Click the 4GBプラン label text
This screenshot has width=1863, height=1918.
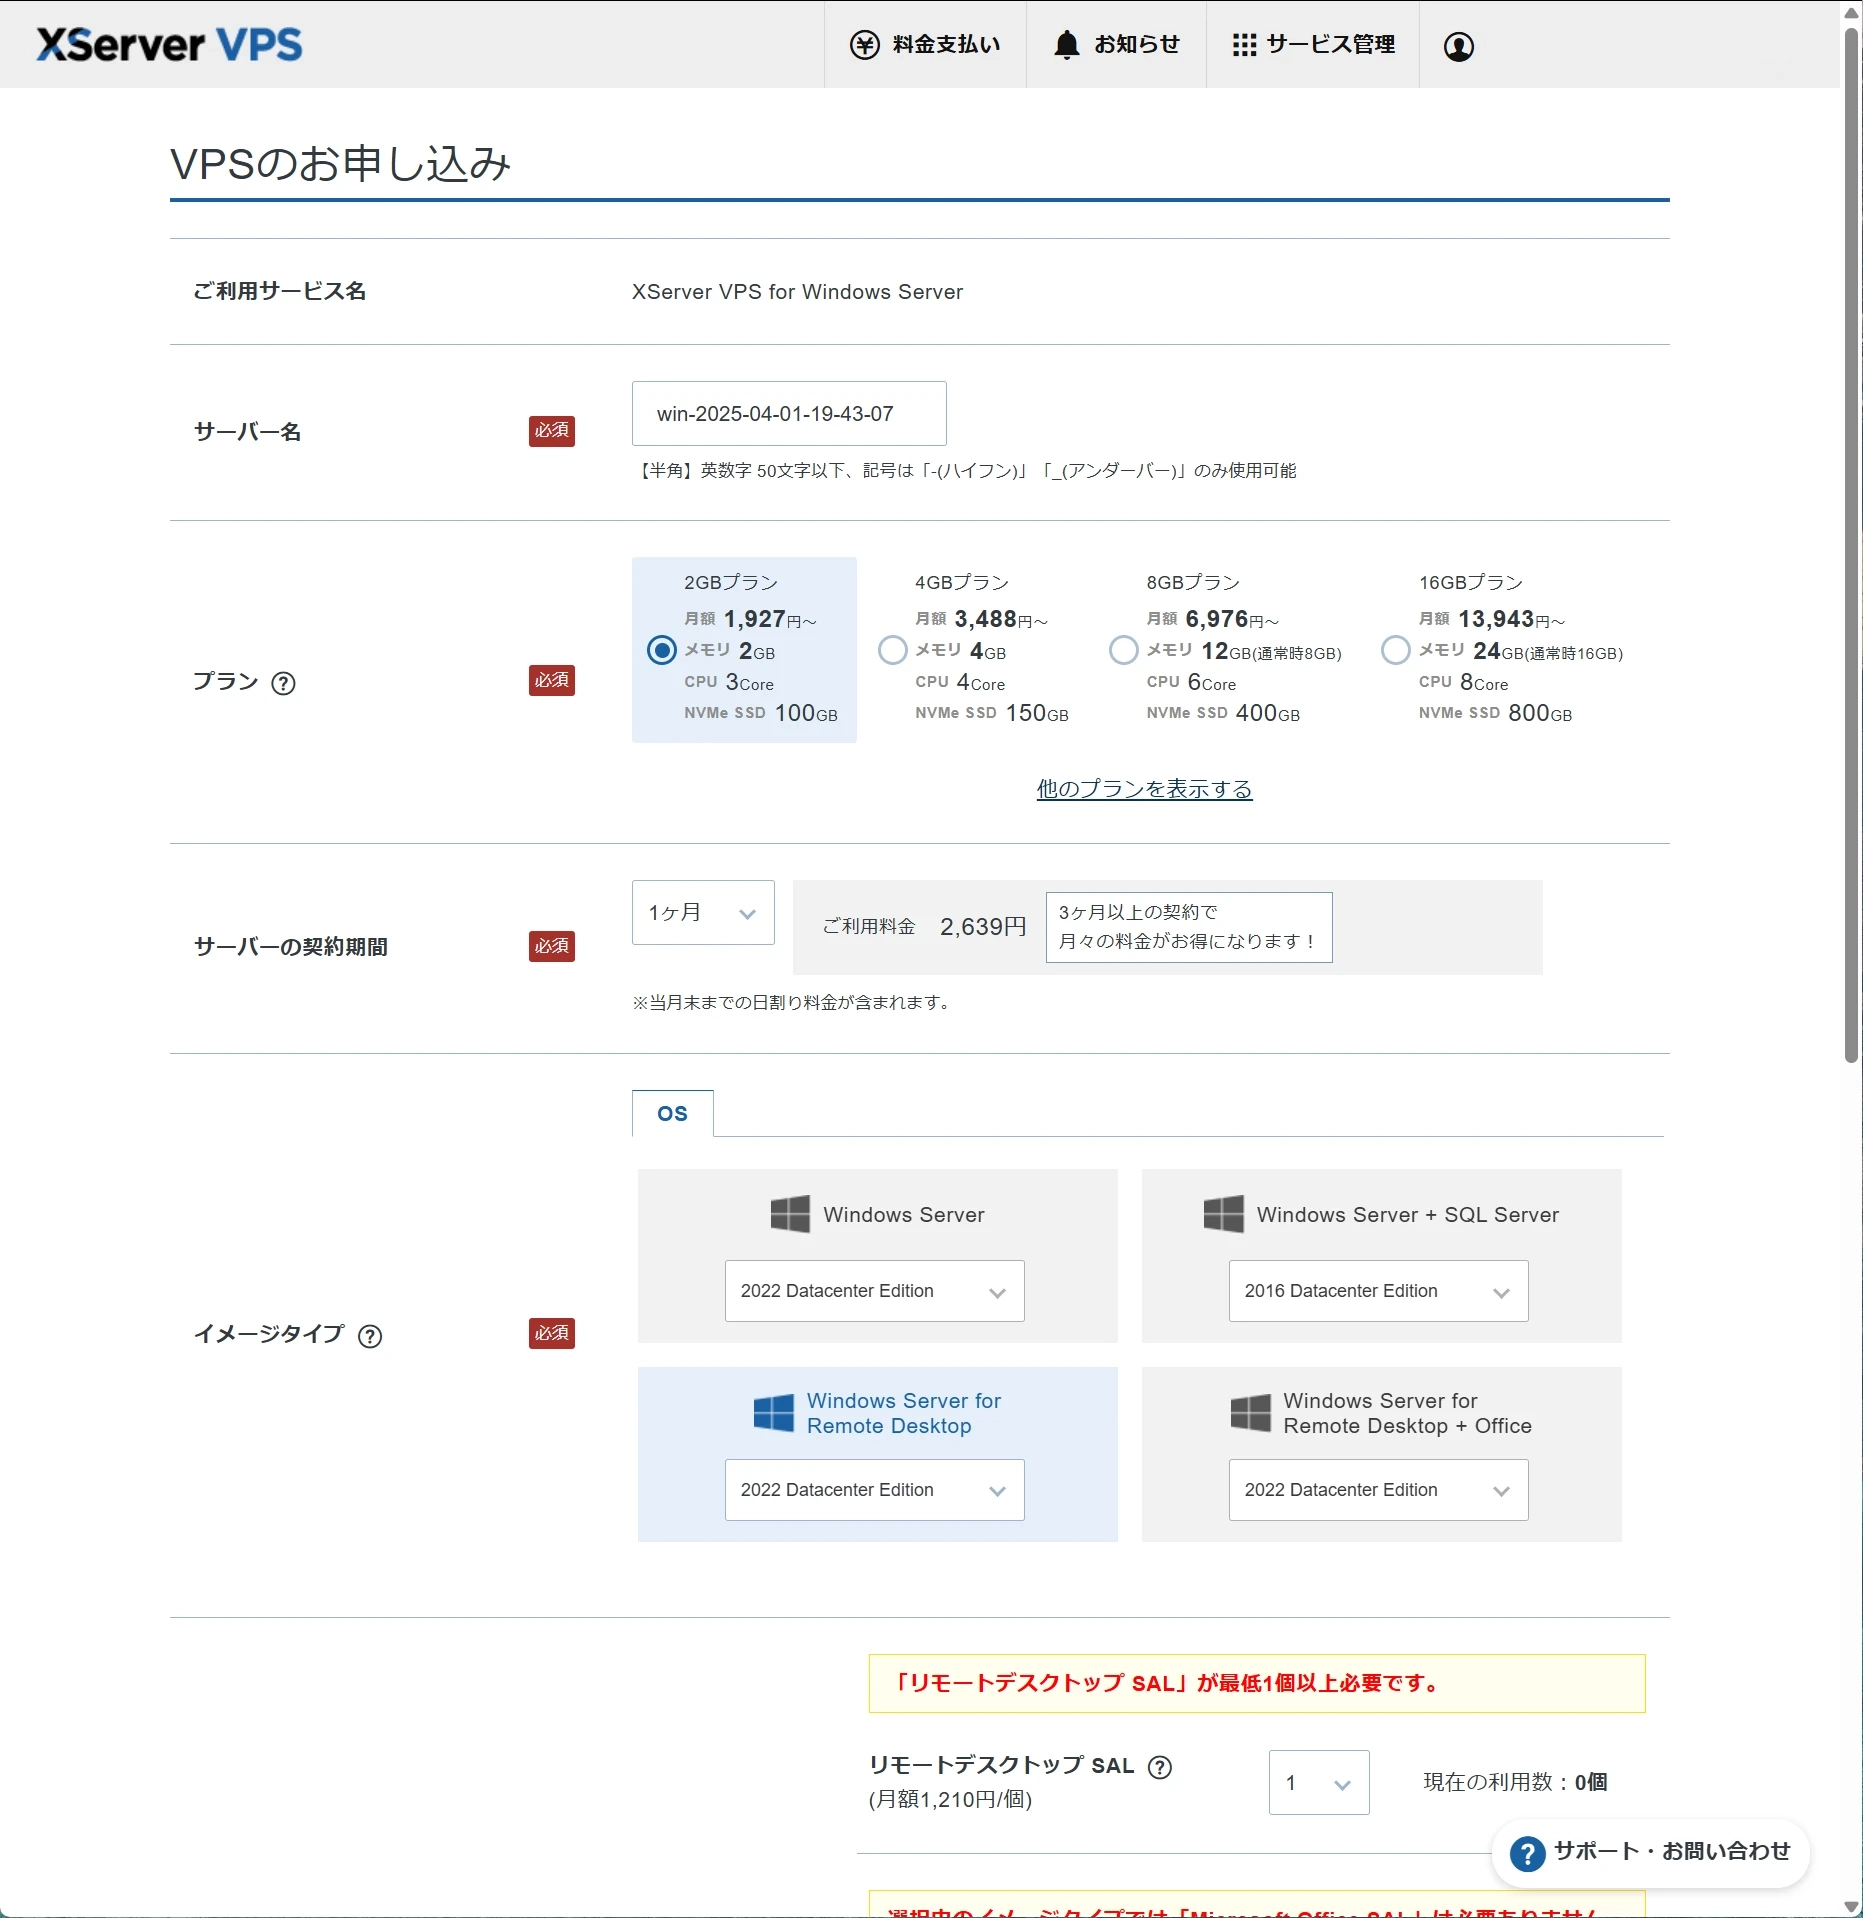962,582
